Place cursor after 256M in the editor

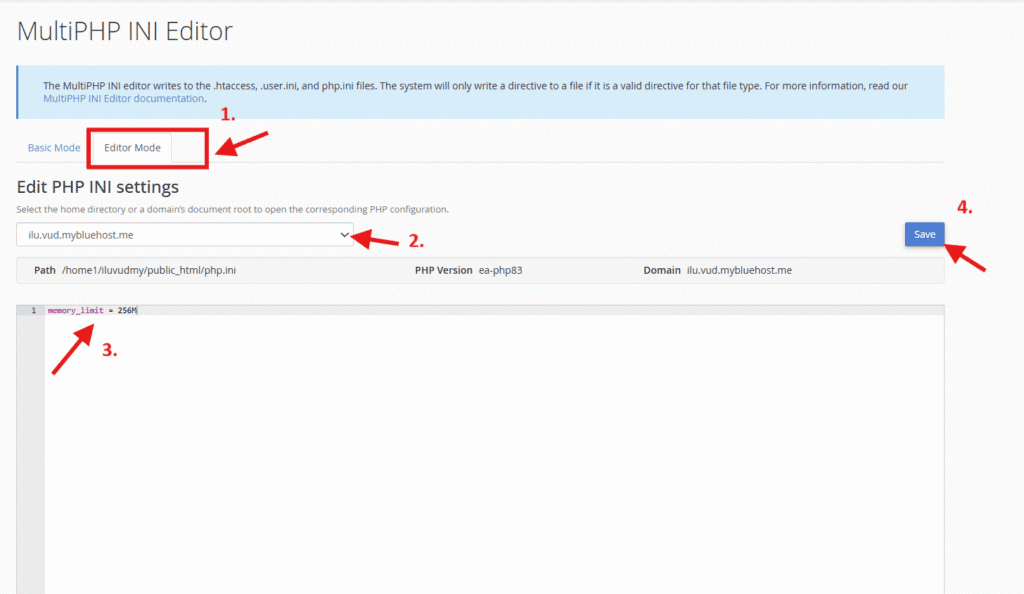tap(138, 311)
